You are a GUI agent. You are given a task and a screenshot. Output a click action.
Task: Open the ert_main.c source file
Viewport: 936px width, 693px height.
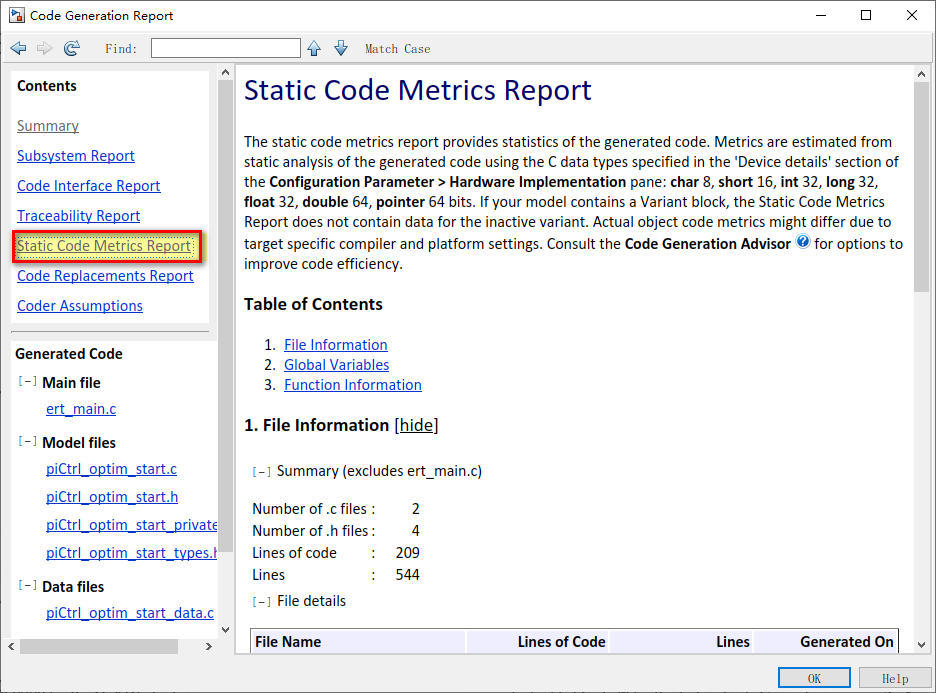click(81, 409)
